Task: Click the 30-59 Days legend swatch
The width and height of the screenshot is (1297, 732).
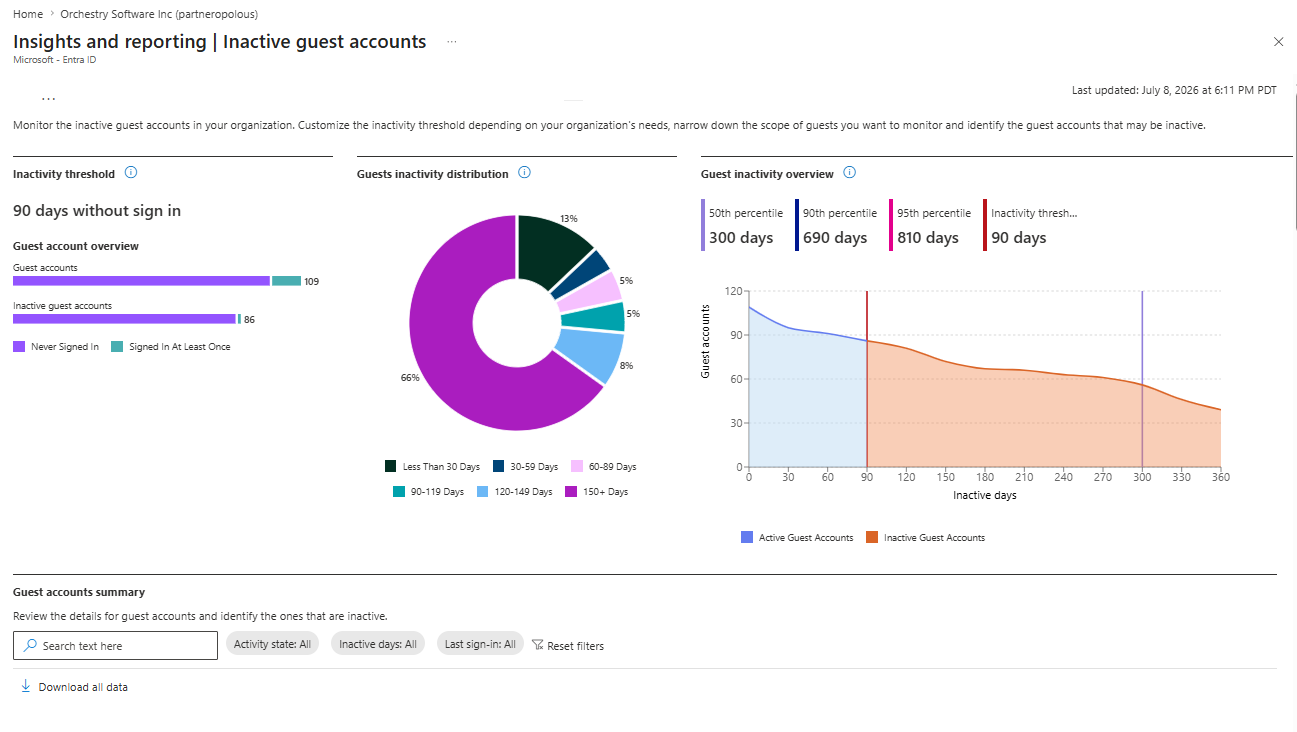Action: (498, 467)
